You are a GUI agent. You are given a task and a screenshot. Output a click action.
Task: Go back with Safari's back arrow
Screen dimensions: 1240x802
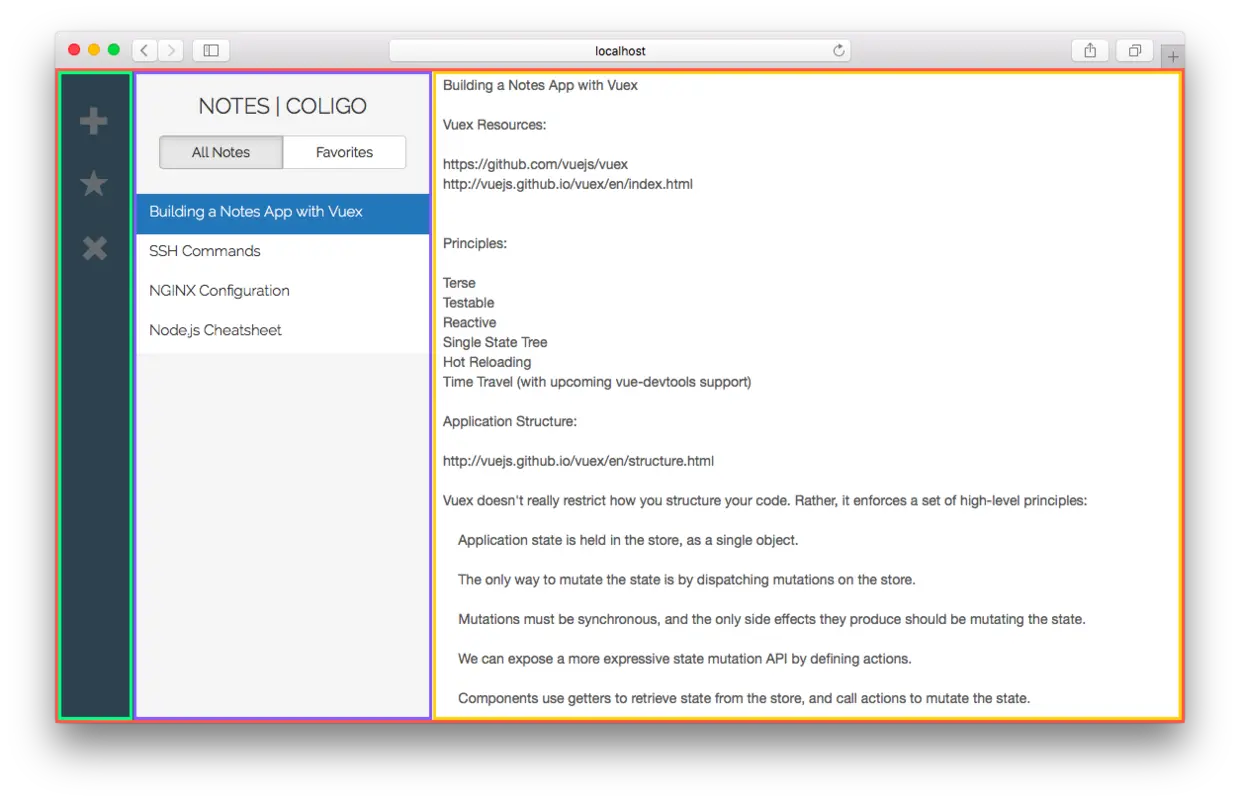(x=145, y=50)
